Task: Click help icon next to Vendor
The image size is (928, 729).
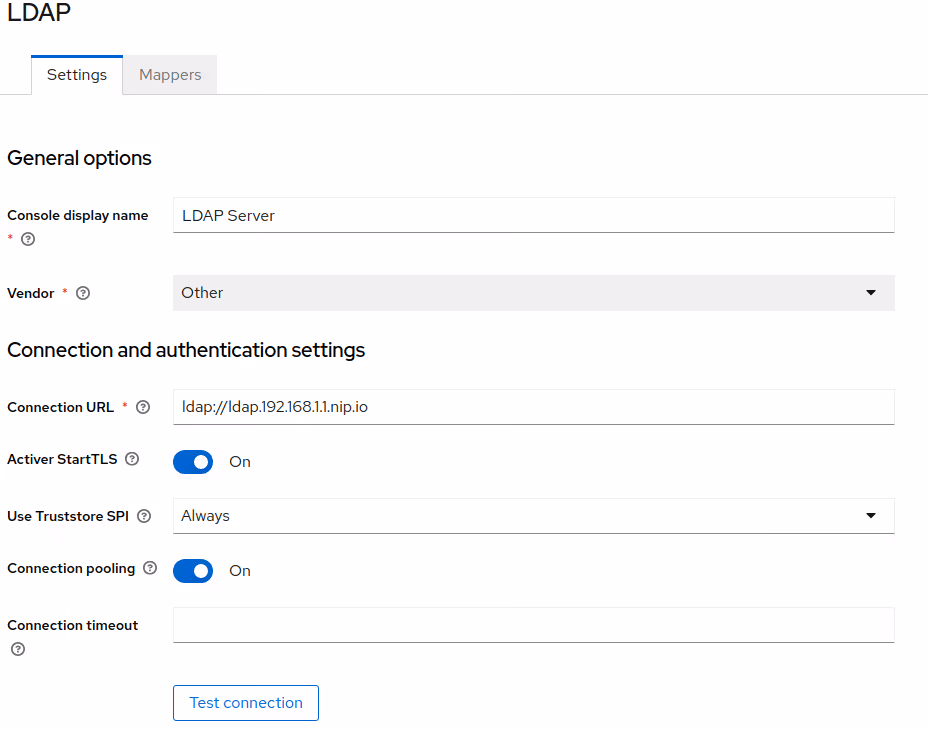Action: (x=83, y=293)
